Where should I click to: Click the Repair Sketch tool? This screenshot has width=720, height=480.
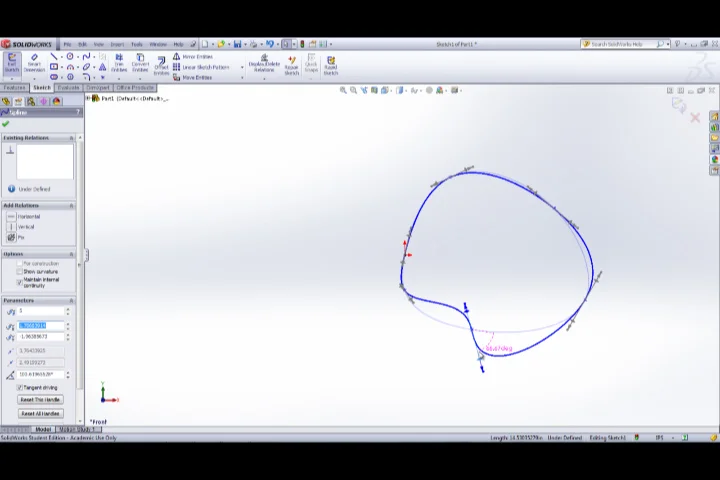[x=292, y=65]
